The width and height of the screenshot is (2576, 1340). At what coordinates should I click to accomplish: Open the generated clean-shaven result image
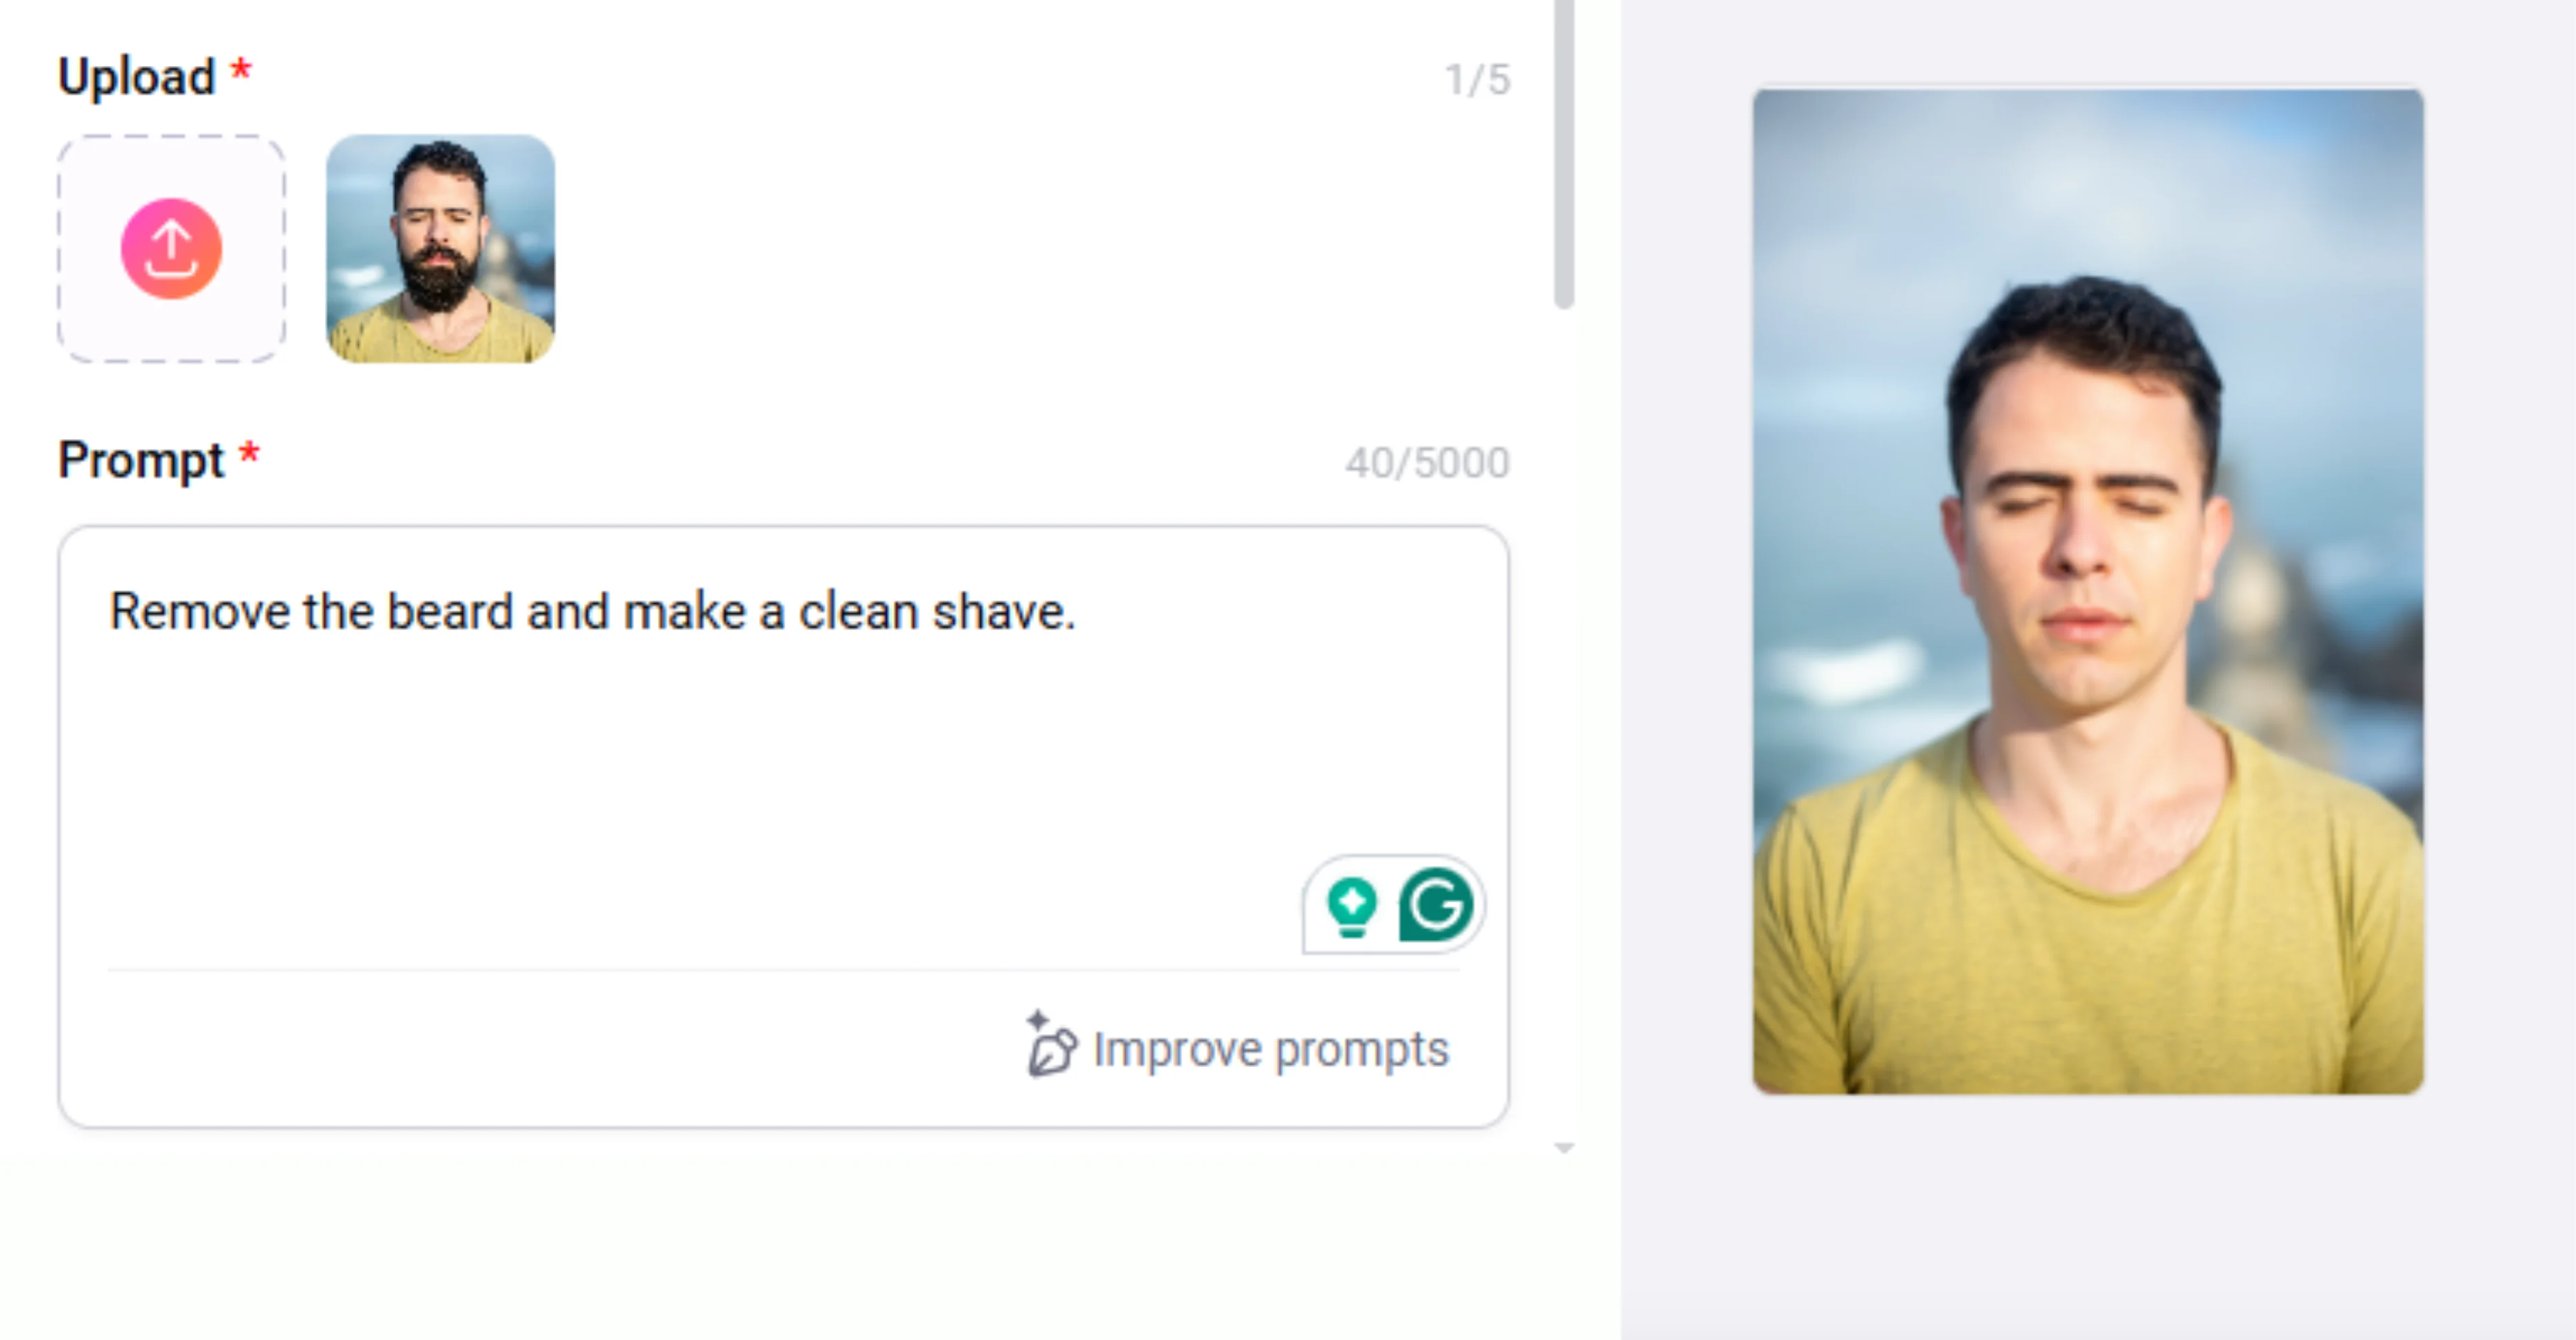click(2088, 591)
